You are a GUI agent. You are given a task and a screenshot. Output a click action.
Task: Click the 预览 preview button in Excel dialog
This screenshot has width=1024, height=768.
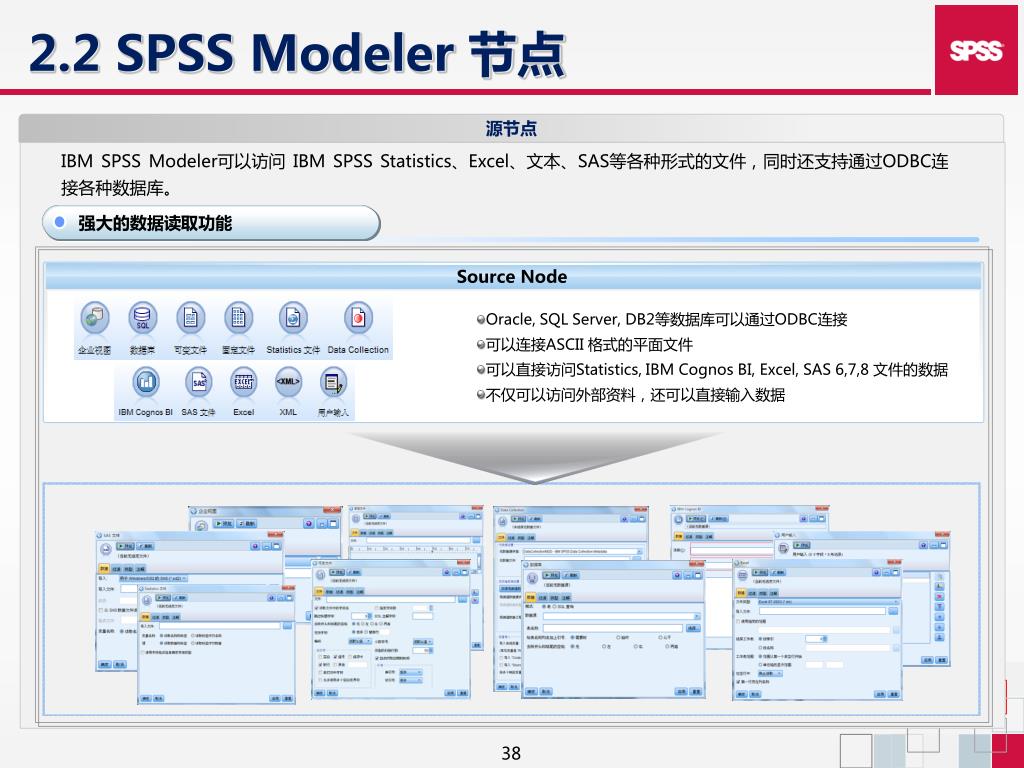pos(760,573)
